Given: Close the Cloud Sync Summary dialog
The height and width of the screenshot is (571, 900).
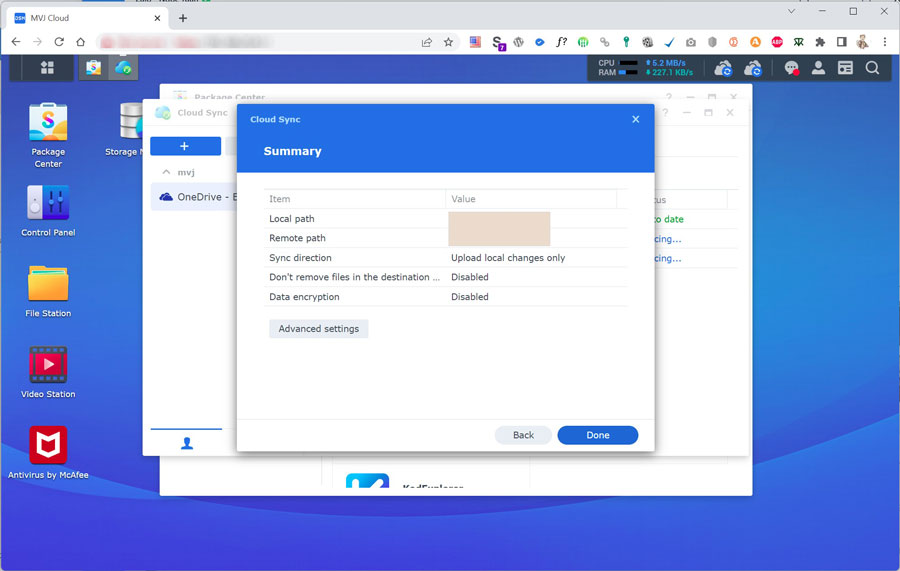Looking at the screenshot, I should tap(635, 119).
